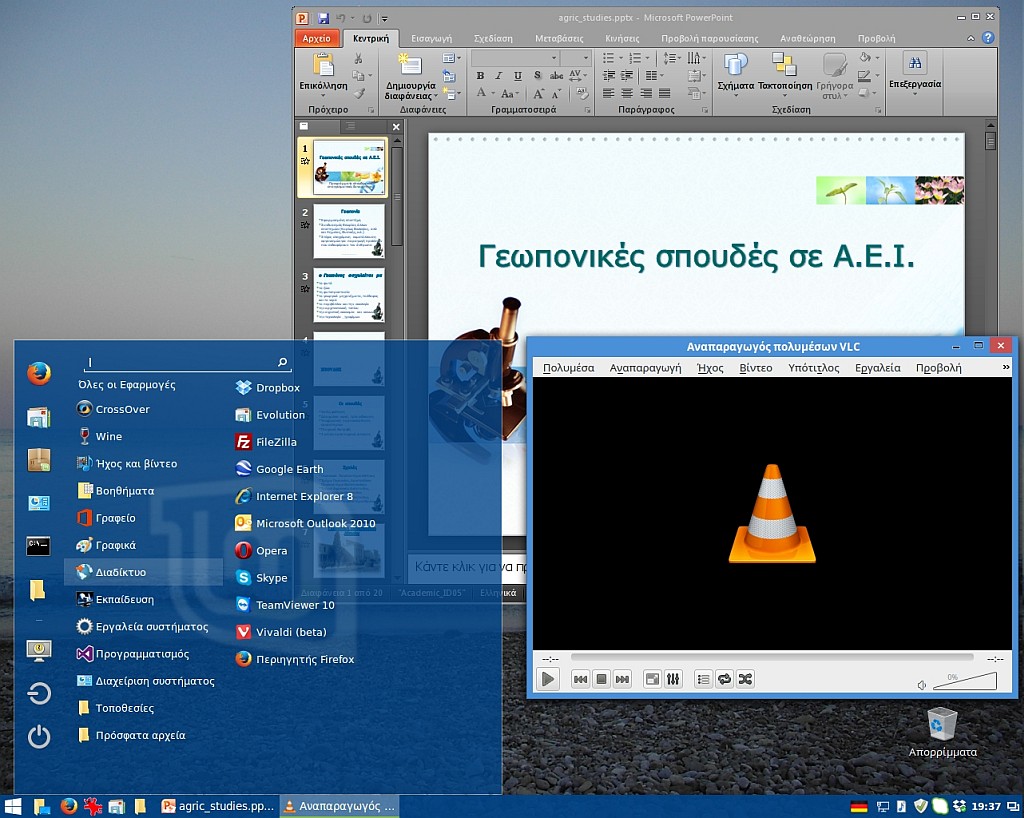Click the Επικόλληση paste icon
This screenshot has width=1024, height=818.
click(x=323, y=65)
